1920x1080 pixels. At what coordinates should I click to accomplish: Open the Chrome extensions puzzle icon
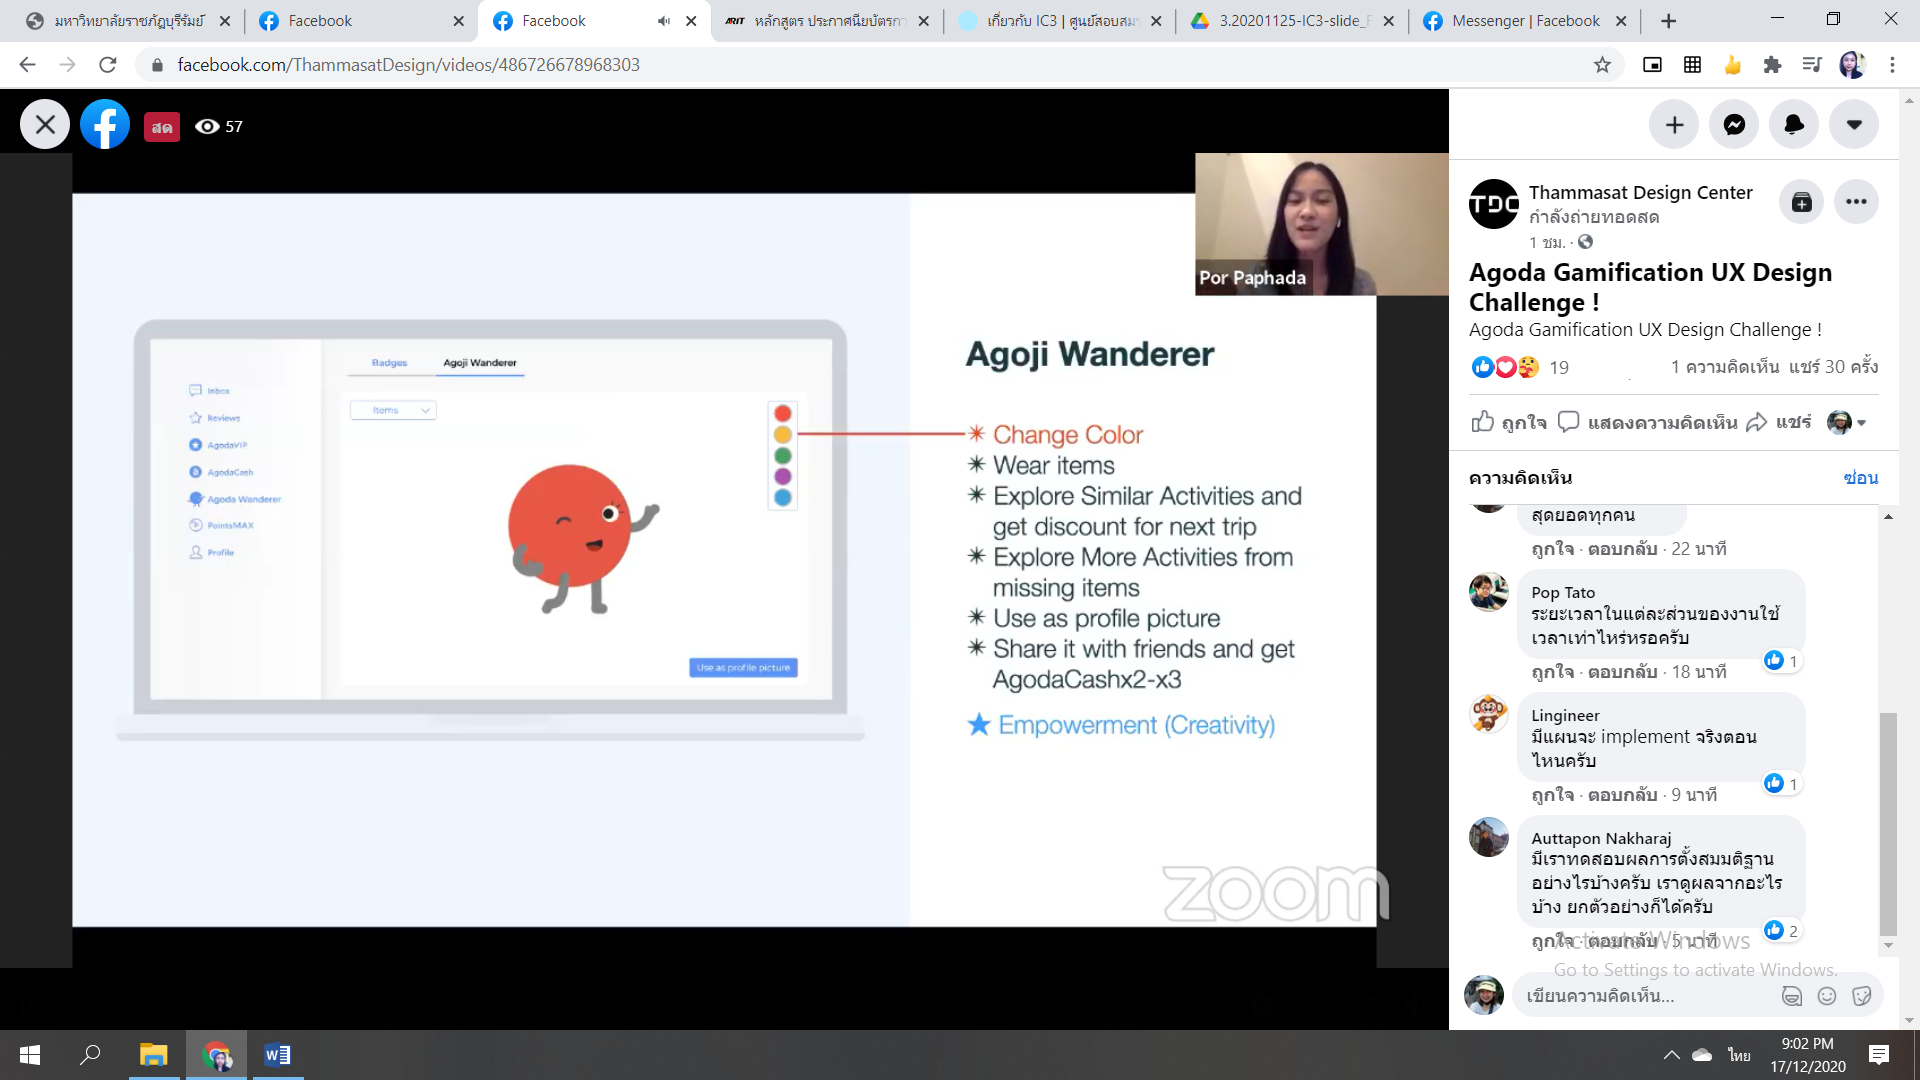tap(1772, 65)
